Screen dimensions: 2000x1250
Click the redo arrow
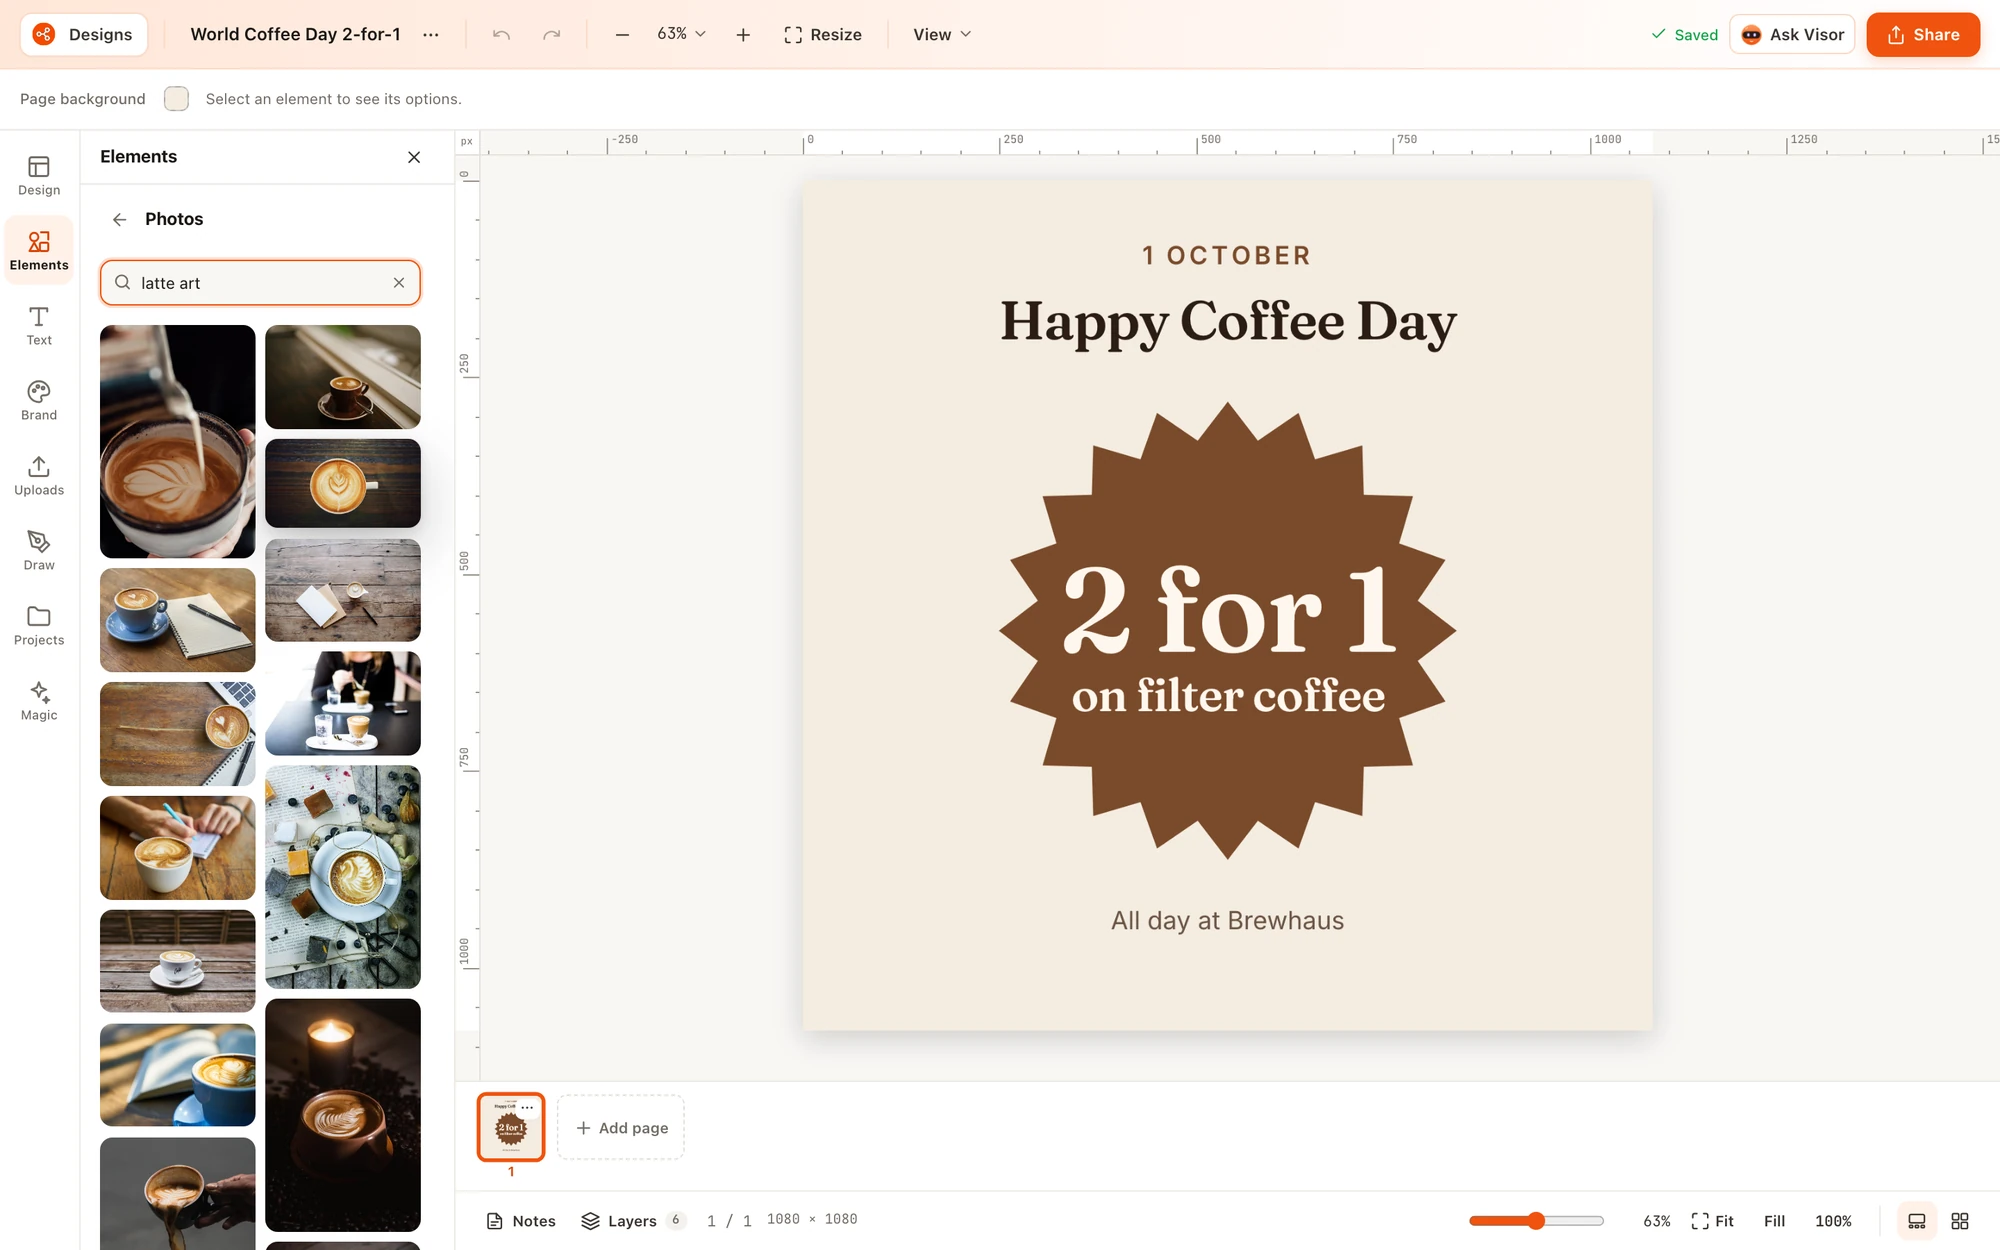[551, 34]
